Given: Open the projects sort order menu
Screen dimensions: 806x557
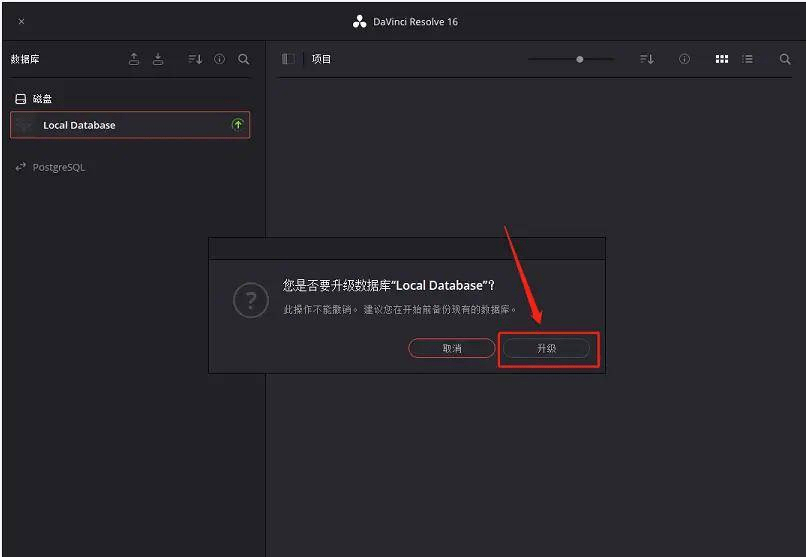Looking at the screenshot, I should pyautogui.click(x=647, y=59).
